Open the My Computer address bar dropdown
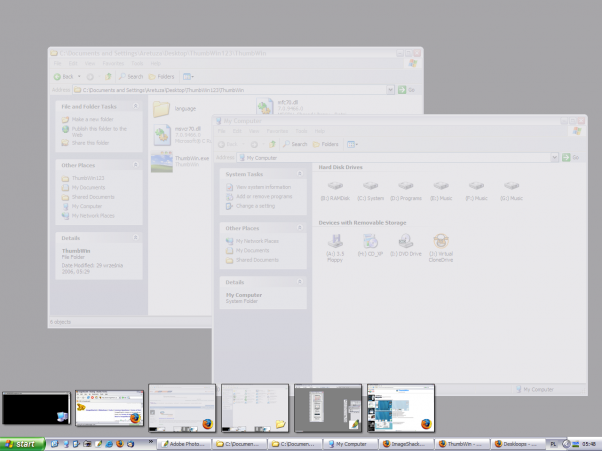The width and height of the screenshot is (602, 451). click(554, 157)
